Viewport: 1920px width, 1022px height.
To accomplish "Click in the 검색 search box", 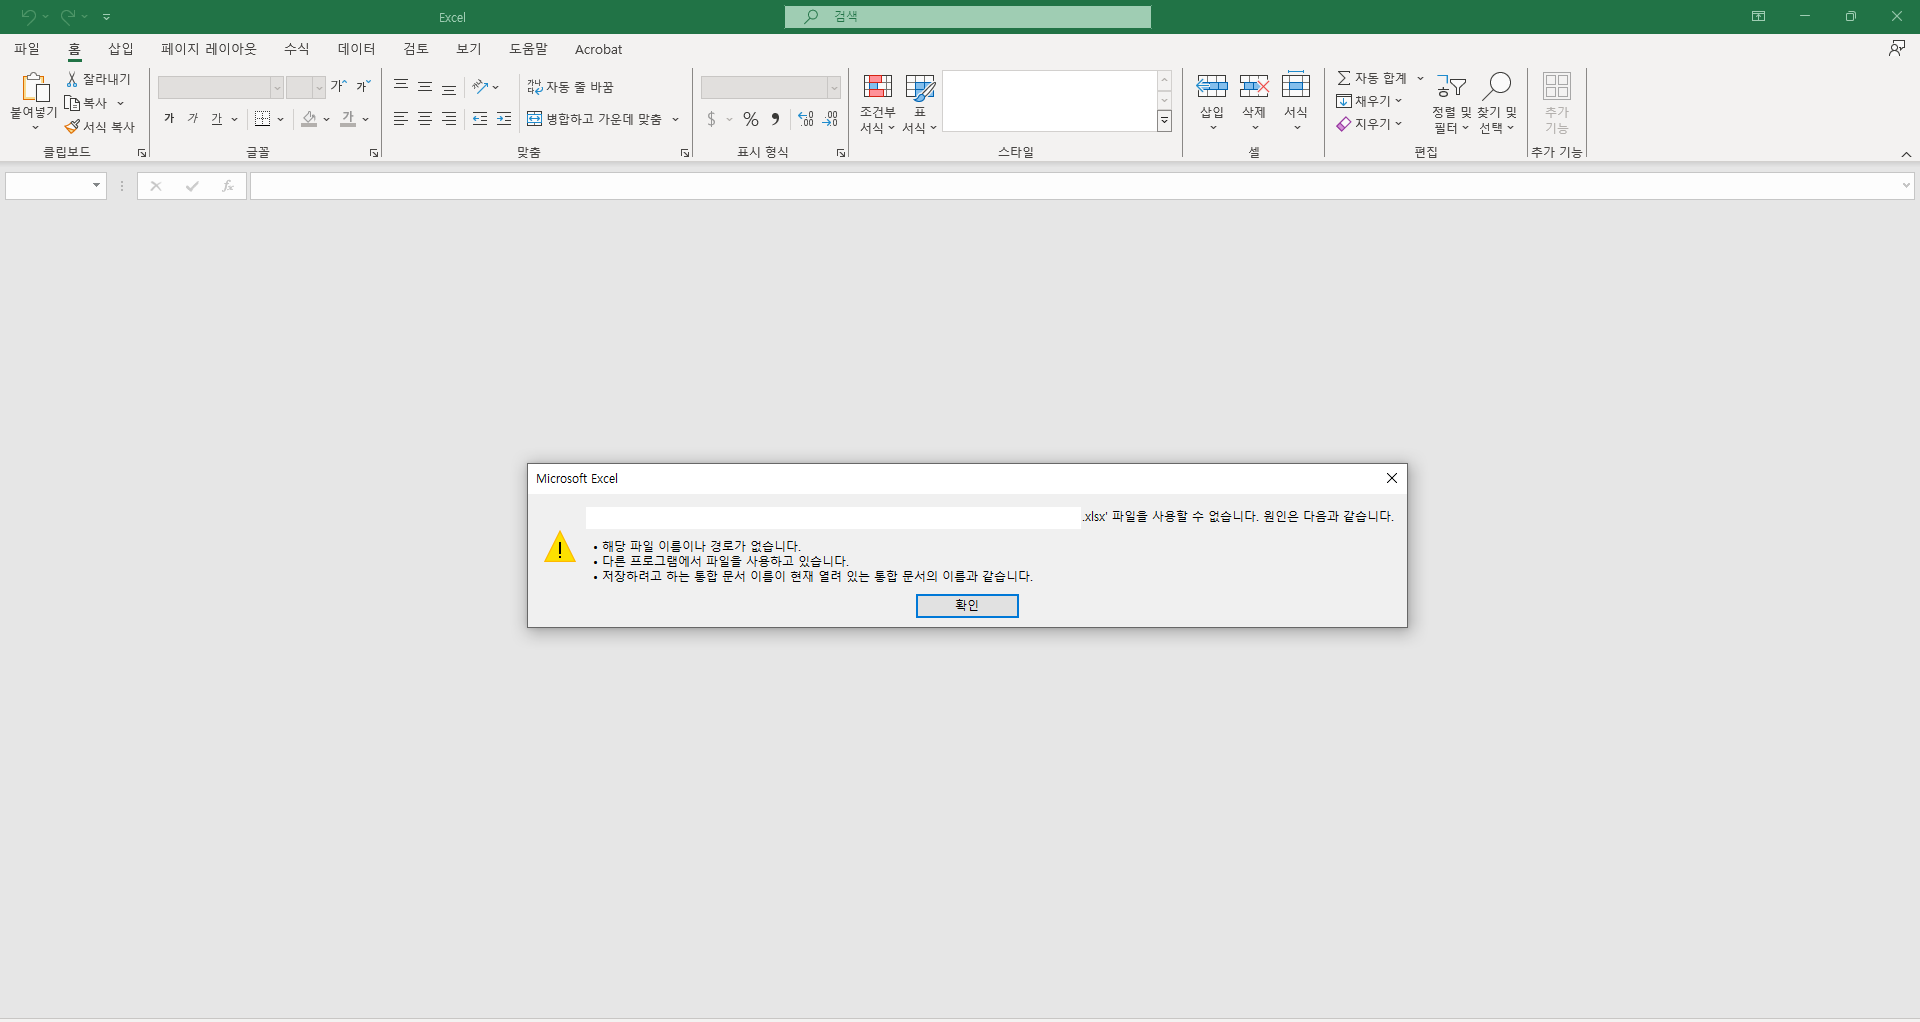I will coord(967,17).
